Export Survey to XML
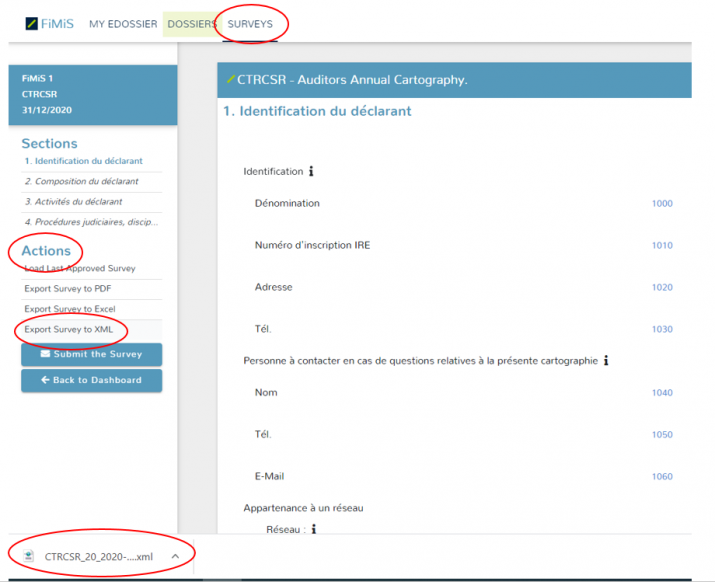This screenshot has width=715, height=582. pyautogui.click(x=68, y=329)
